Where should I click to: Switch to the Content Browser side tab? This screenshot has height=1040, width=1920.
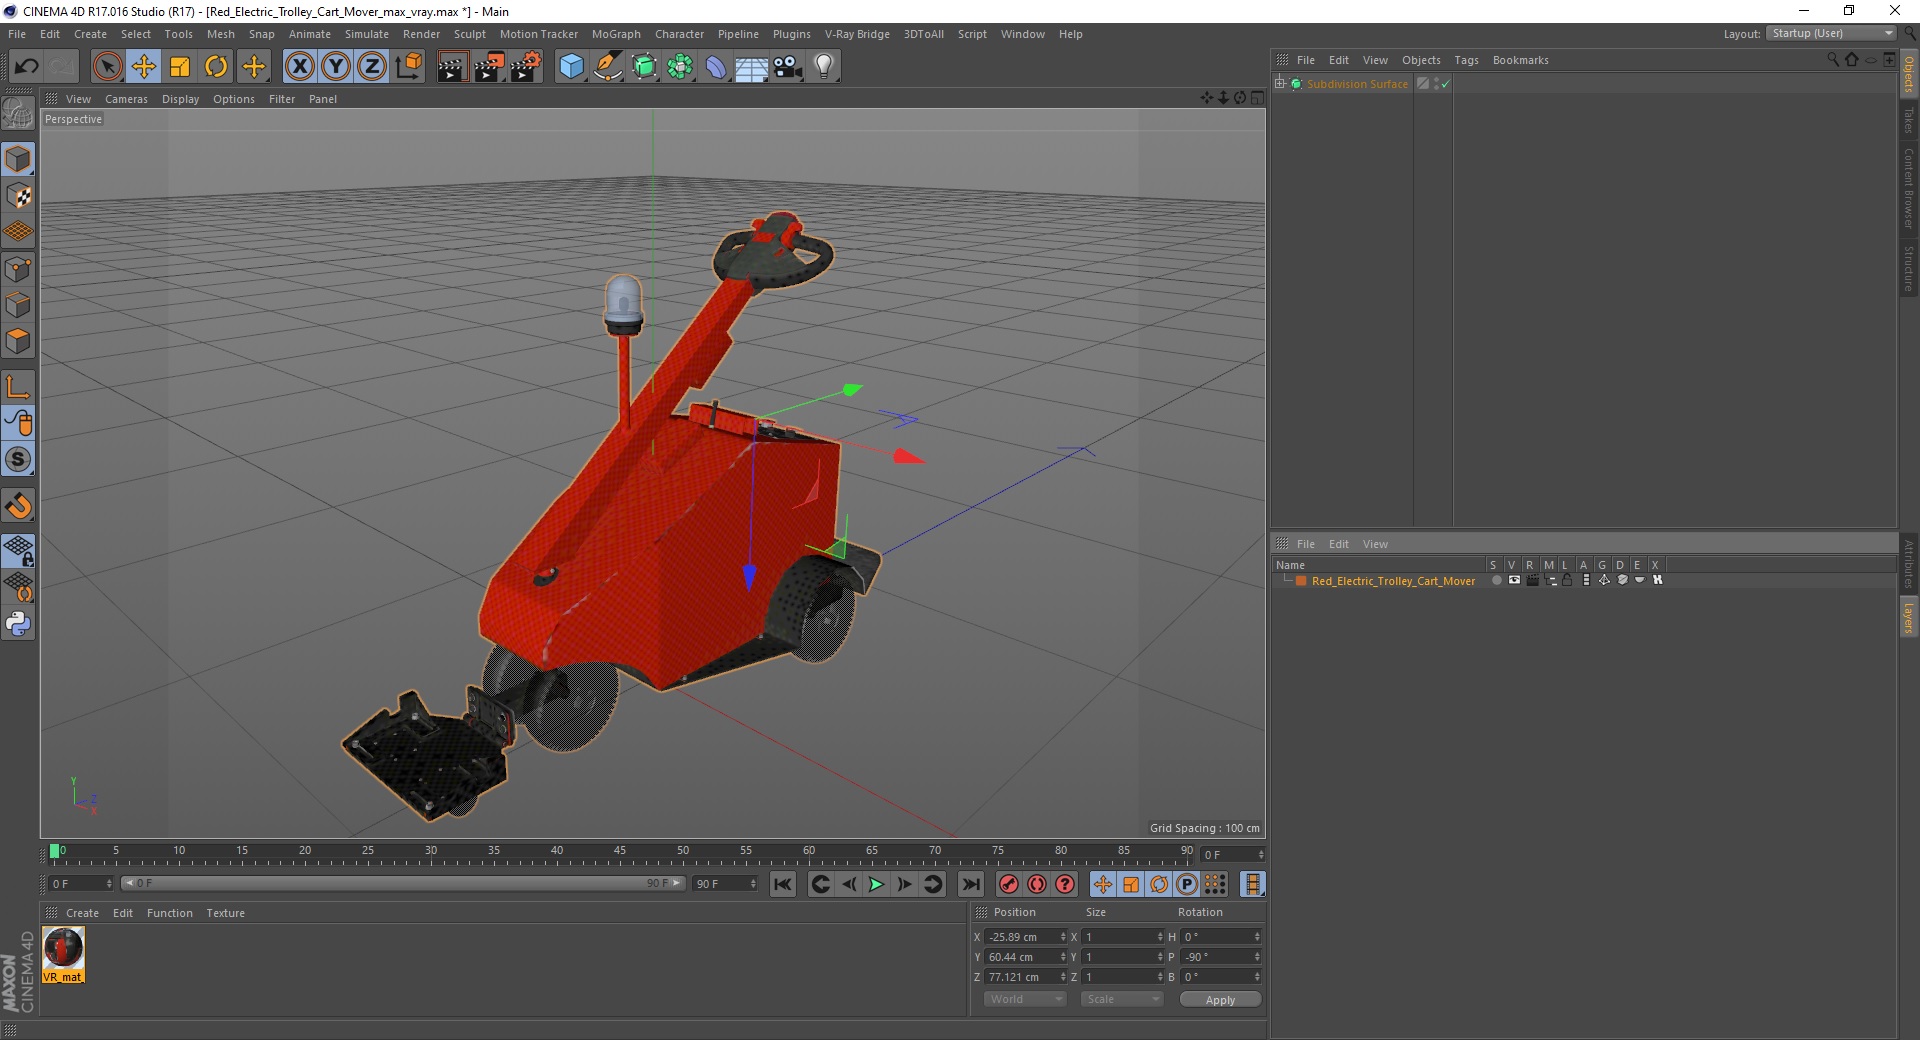coord(1909,188)
